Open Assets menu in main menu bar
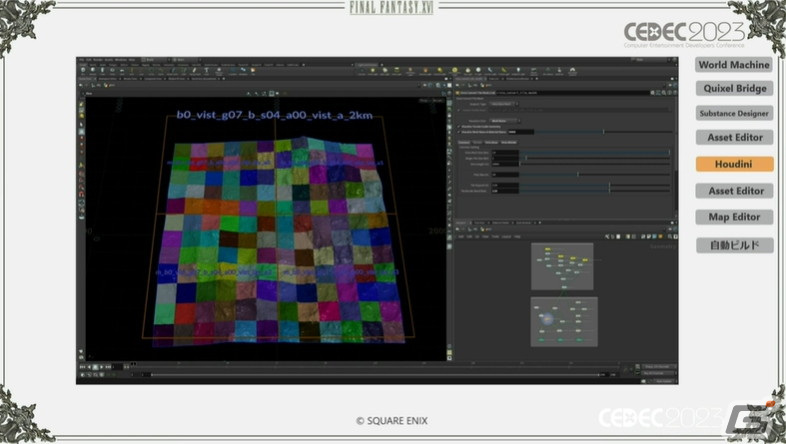 (109, 60)
